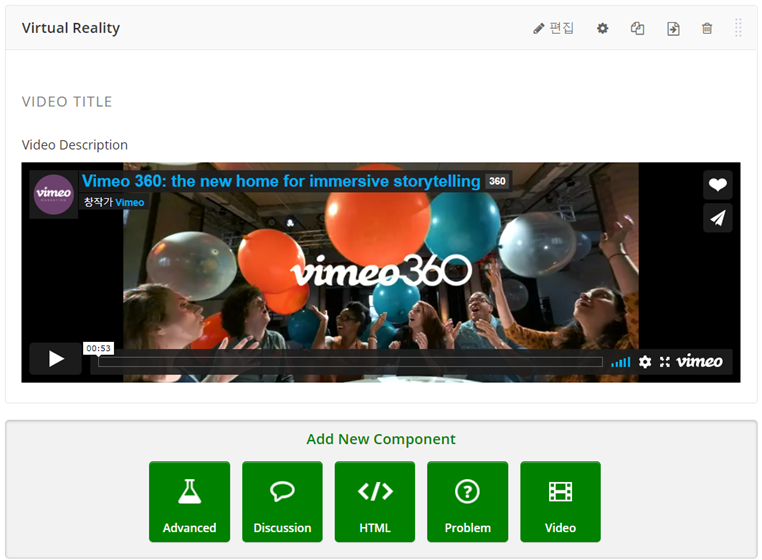Click the 00:53 timestamp tooltip

(x=99, y=348)
